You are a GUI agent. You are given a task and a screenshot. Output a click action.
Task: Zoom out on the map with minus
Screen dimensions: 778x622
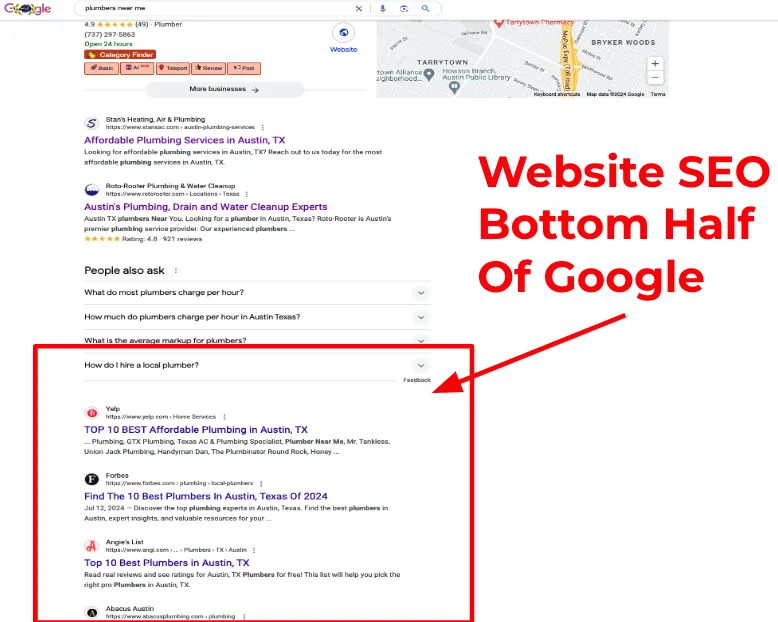pyautogui.click(x=655, y=77)
